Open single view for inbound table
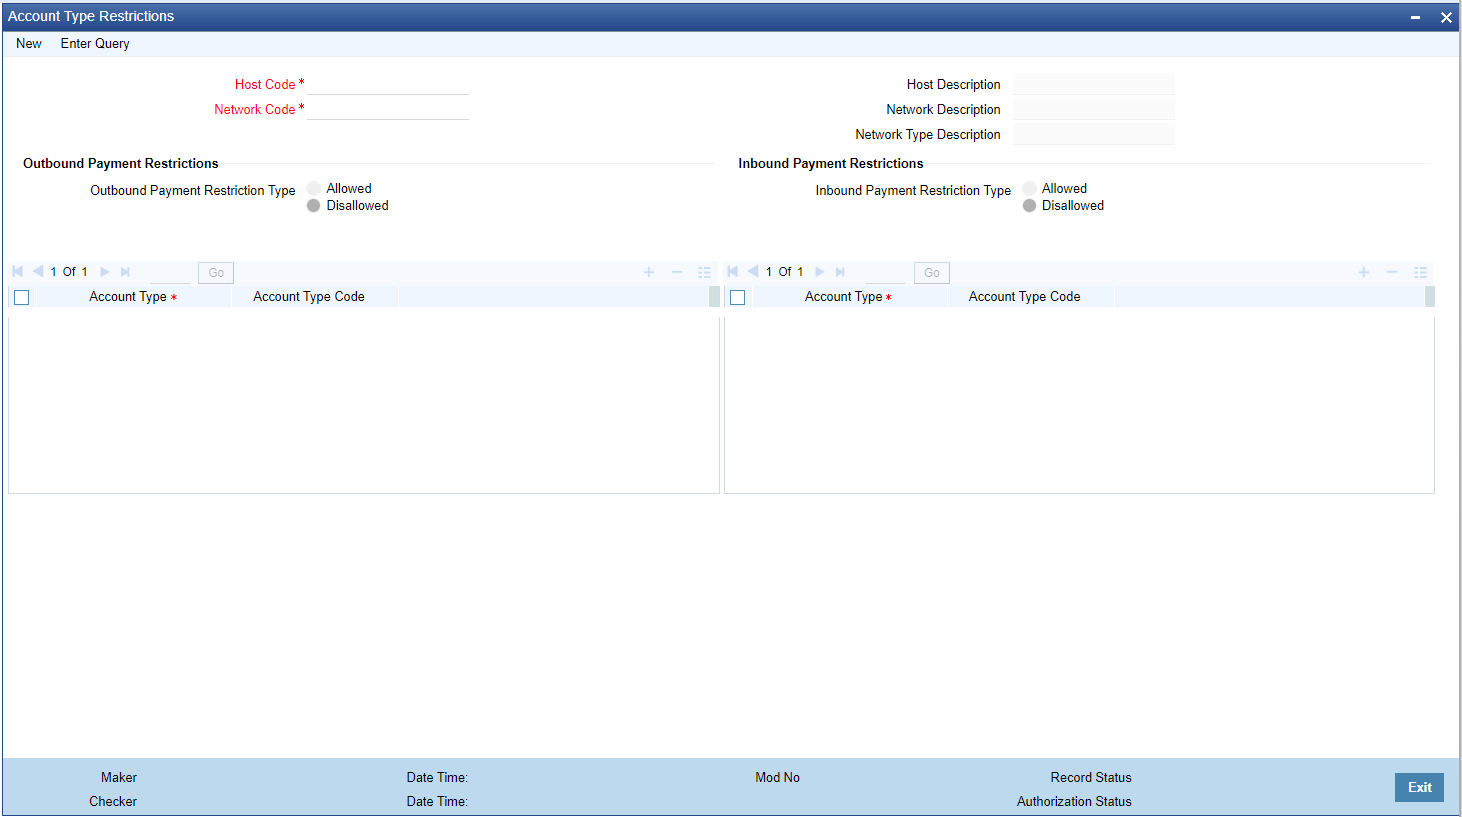1462x817 pixels. point(1420,272)
